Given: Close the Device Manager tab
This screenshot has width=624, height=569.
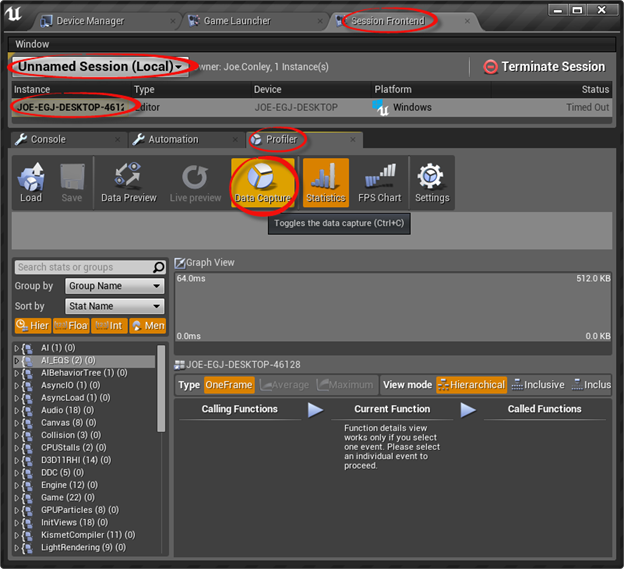Looking at the screenshot, I should click(173, 21).
